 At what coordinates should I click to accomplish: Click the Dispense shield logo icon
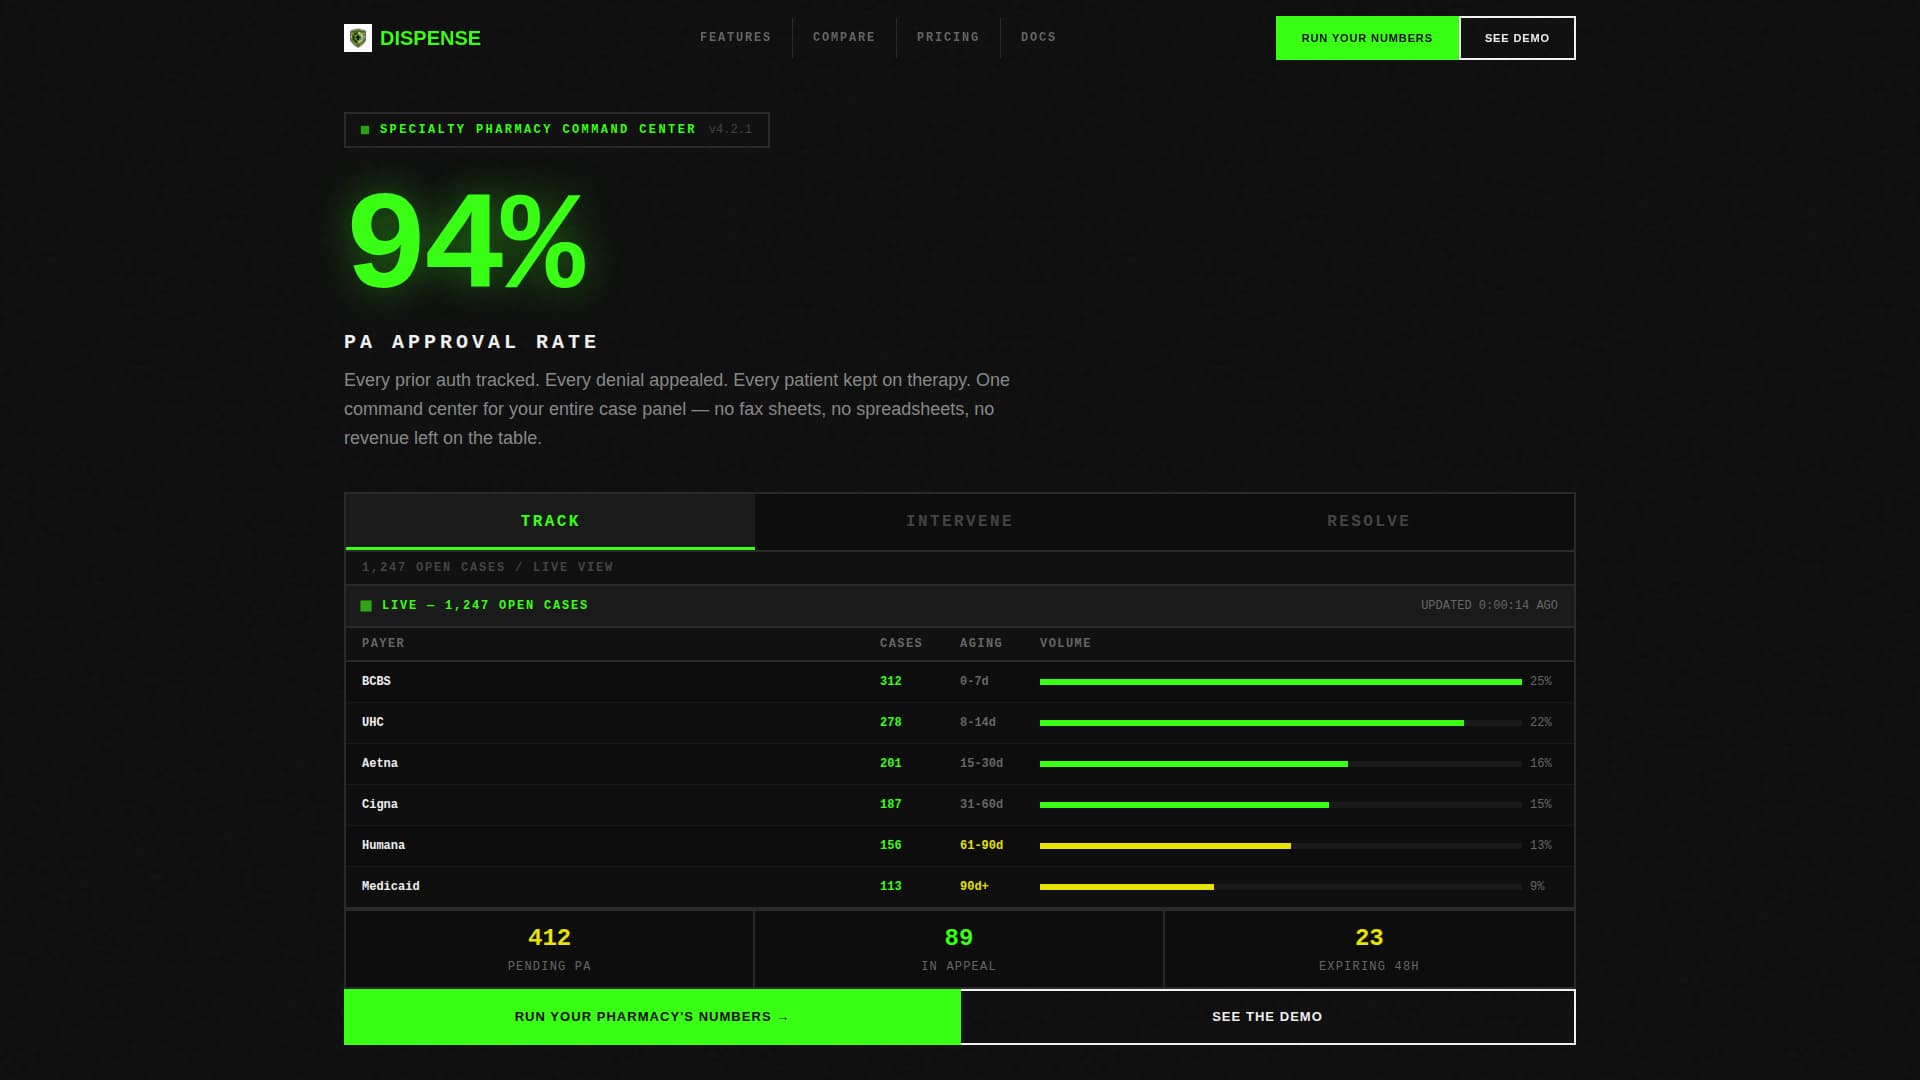(x=357, y=38)
